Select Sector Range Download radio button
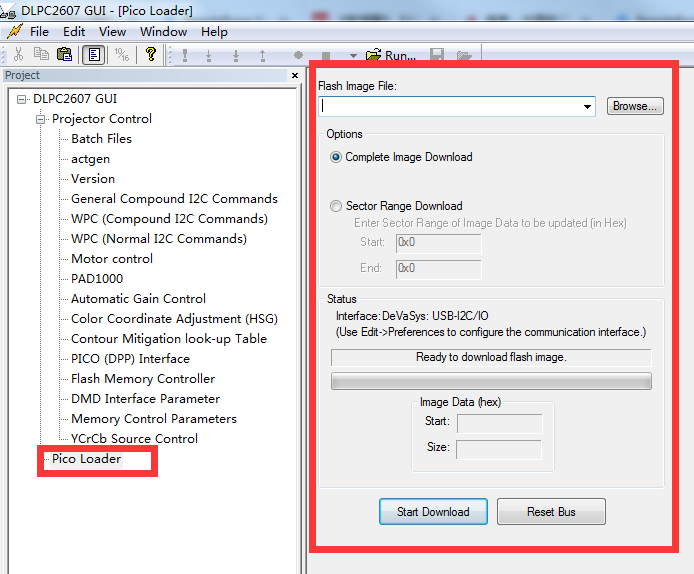Viewport: 694px width, 574px height. coord(336,206)
